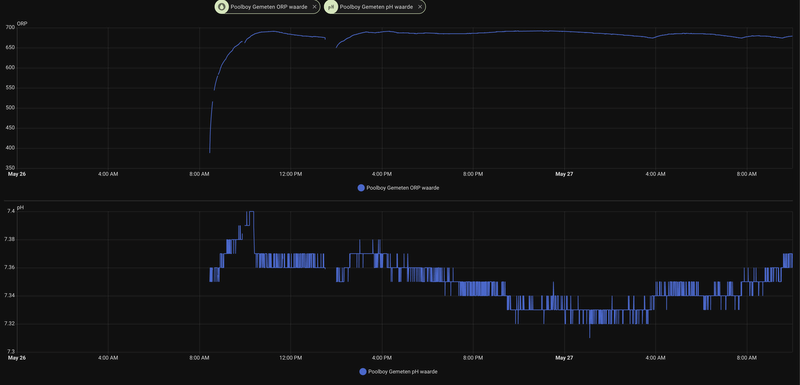Viewport: 800px width, 385px height.
Task: Click the 600 label on ORP axis
Action: click(x=10, y=68)
